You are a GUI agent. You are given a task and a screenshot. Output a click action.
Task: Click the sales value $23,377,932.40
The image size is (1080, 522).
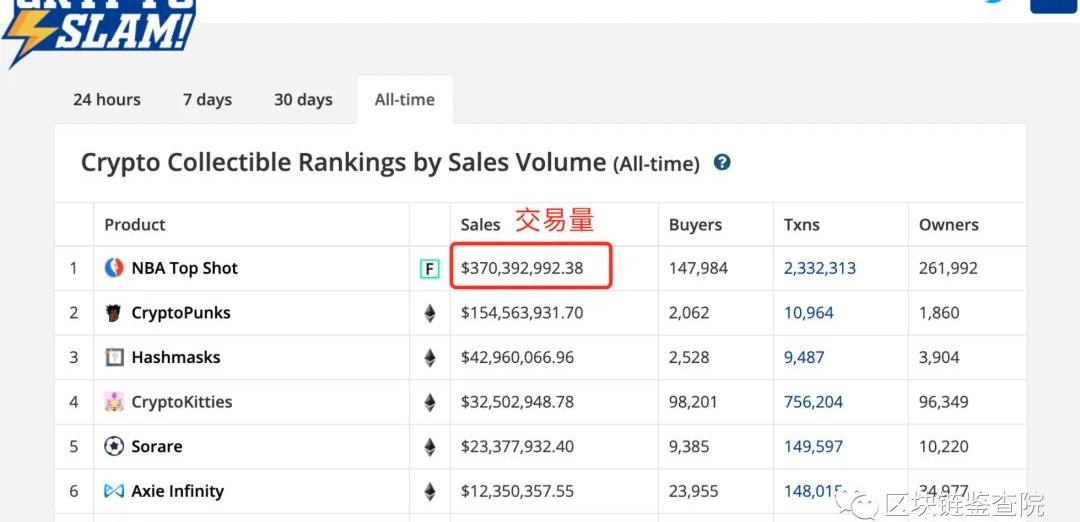click(517, 447)
